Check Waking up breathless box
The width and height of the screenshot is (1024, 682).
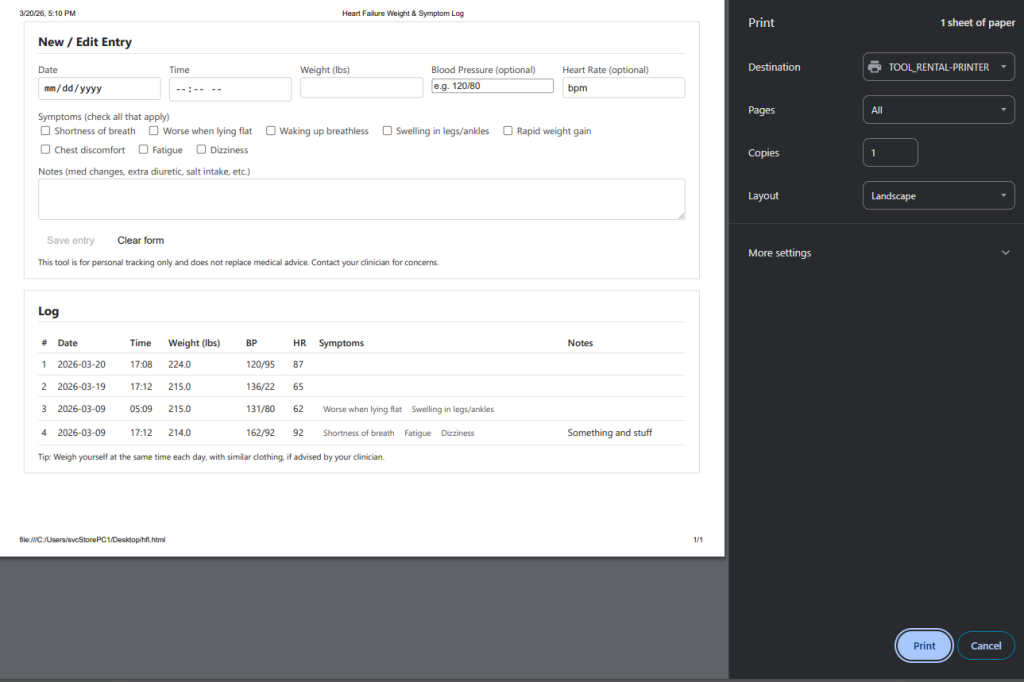[x=270, y=131]
